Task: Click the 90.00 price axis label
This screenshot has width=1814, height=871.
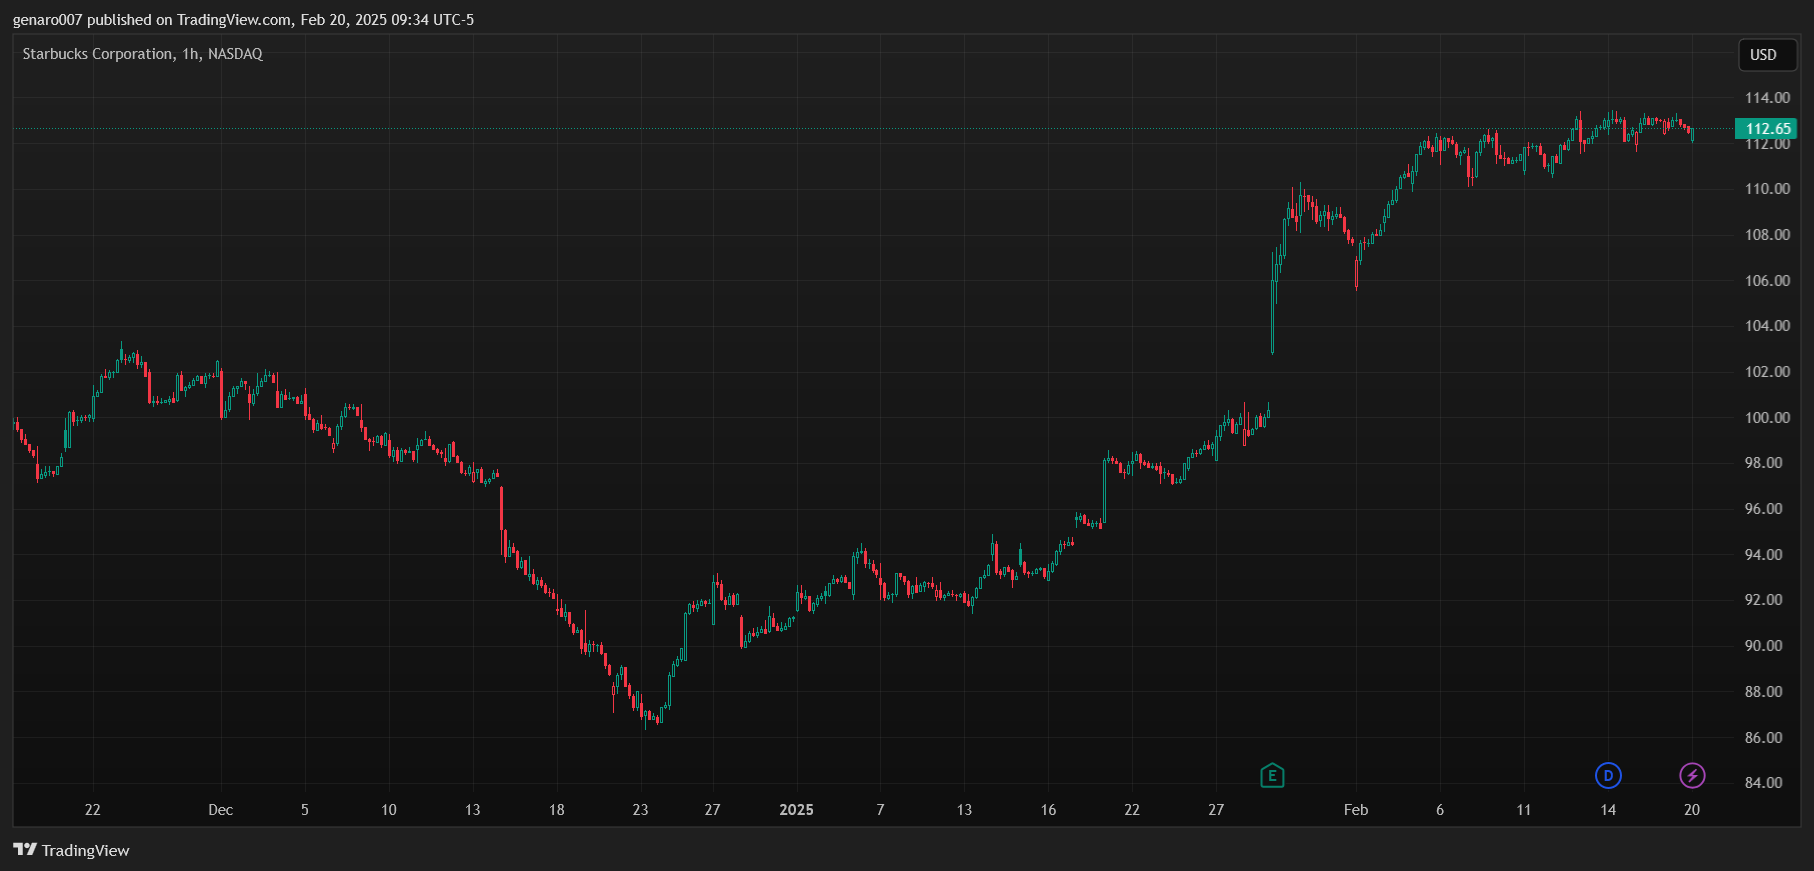Action: 1763,645
